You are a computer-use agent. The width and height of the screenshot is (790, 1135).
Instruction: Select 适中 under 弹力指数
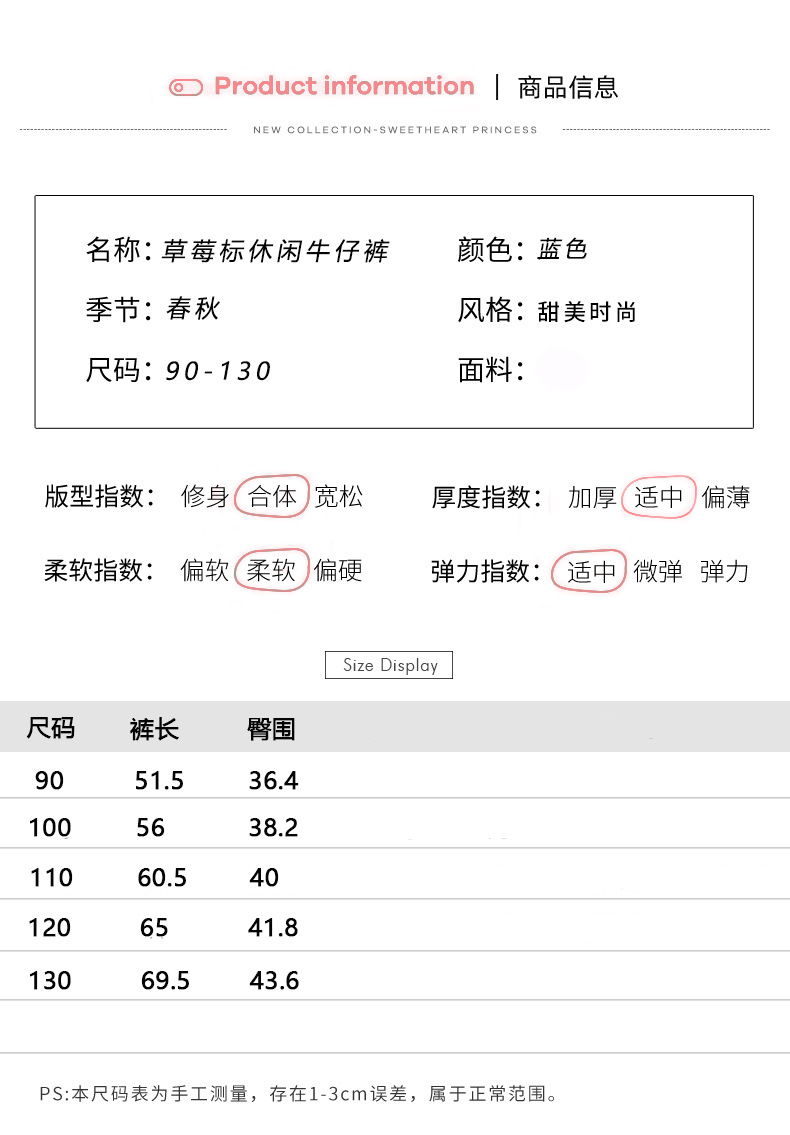pyautogui.click(x=591, y=571)
